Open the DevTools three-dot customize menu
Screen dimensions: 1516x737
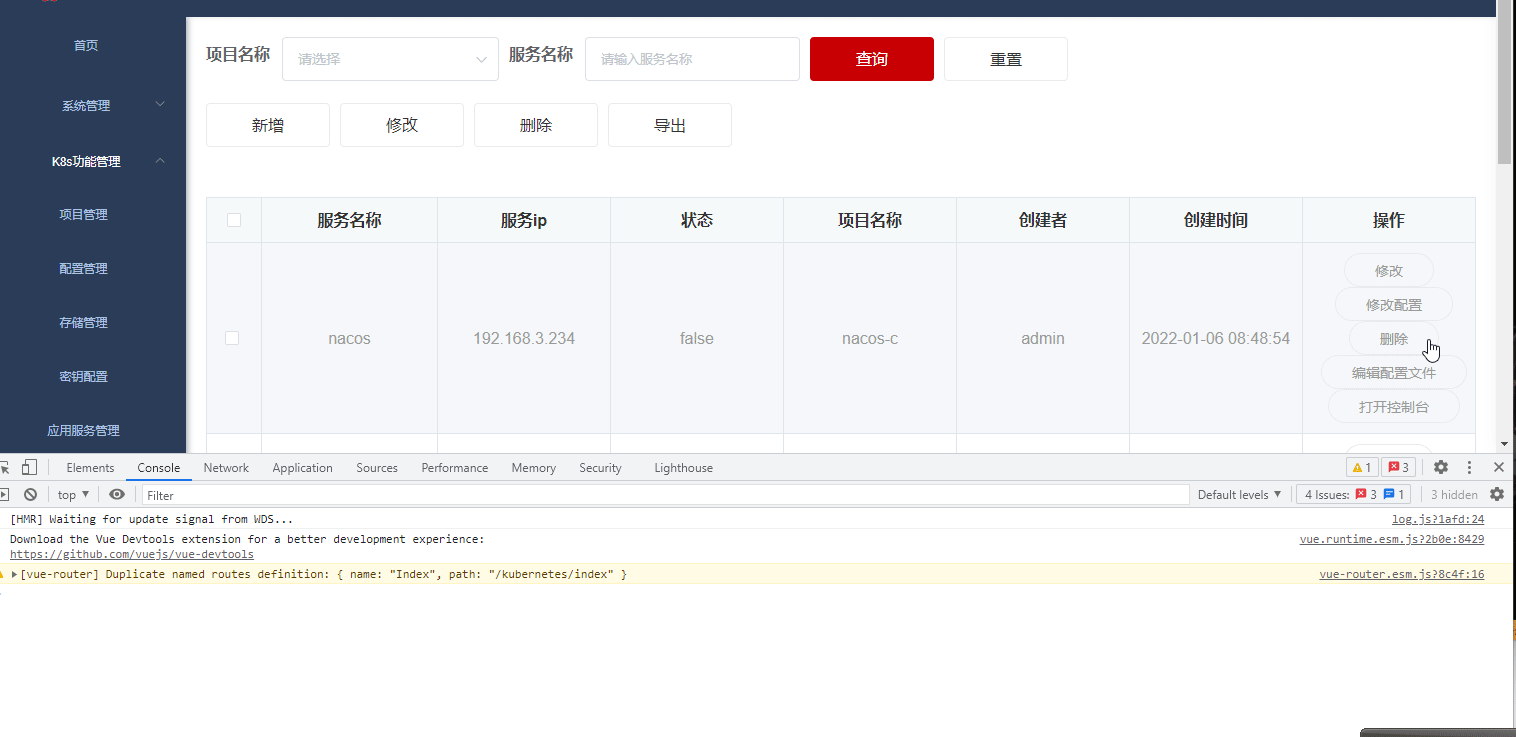(x=1470, y=467)
